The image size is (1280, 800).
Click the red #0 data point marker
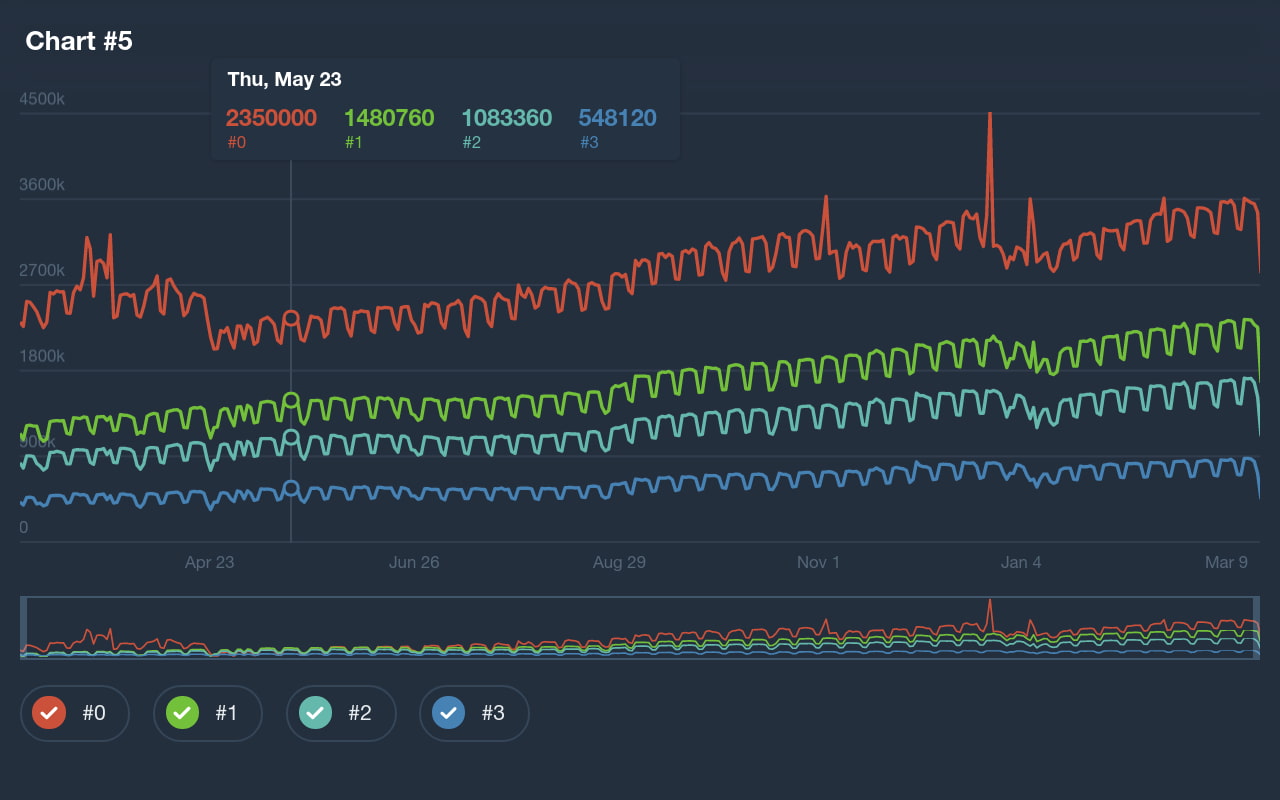click(291, 319)
